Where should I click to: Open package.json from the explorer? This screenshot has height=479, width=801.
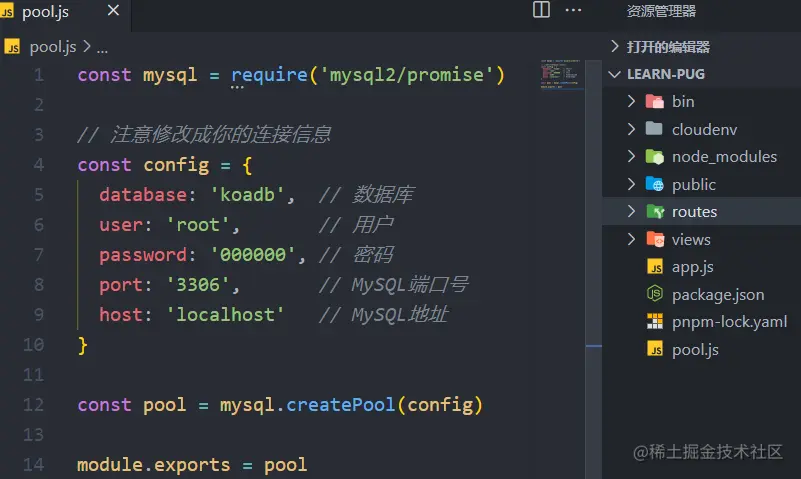718,295
